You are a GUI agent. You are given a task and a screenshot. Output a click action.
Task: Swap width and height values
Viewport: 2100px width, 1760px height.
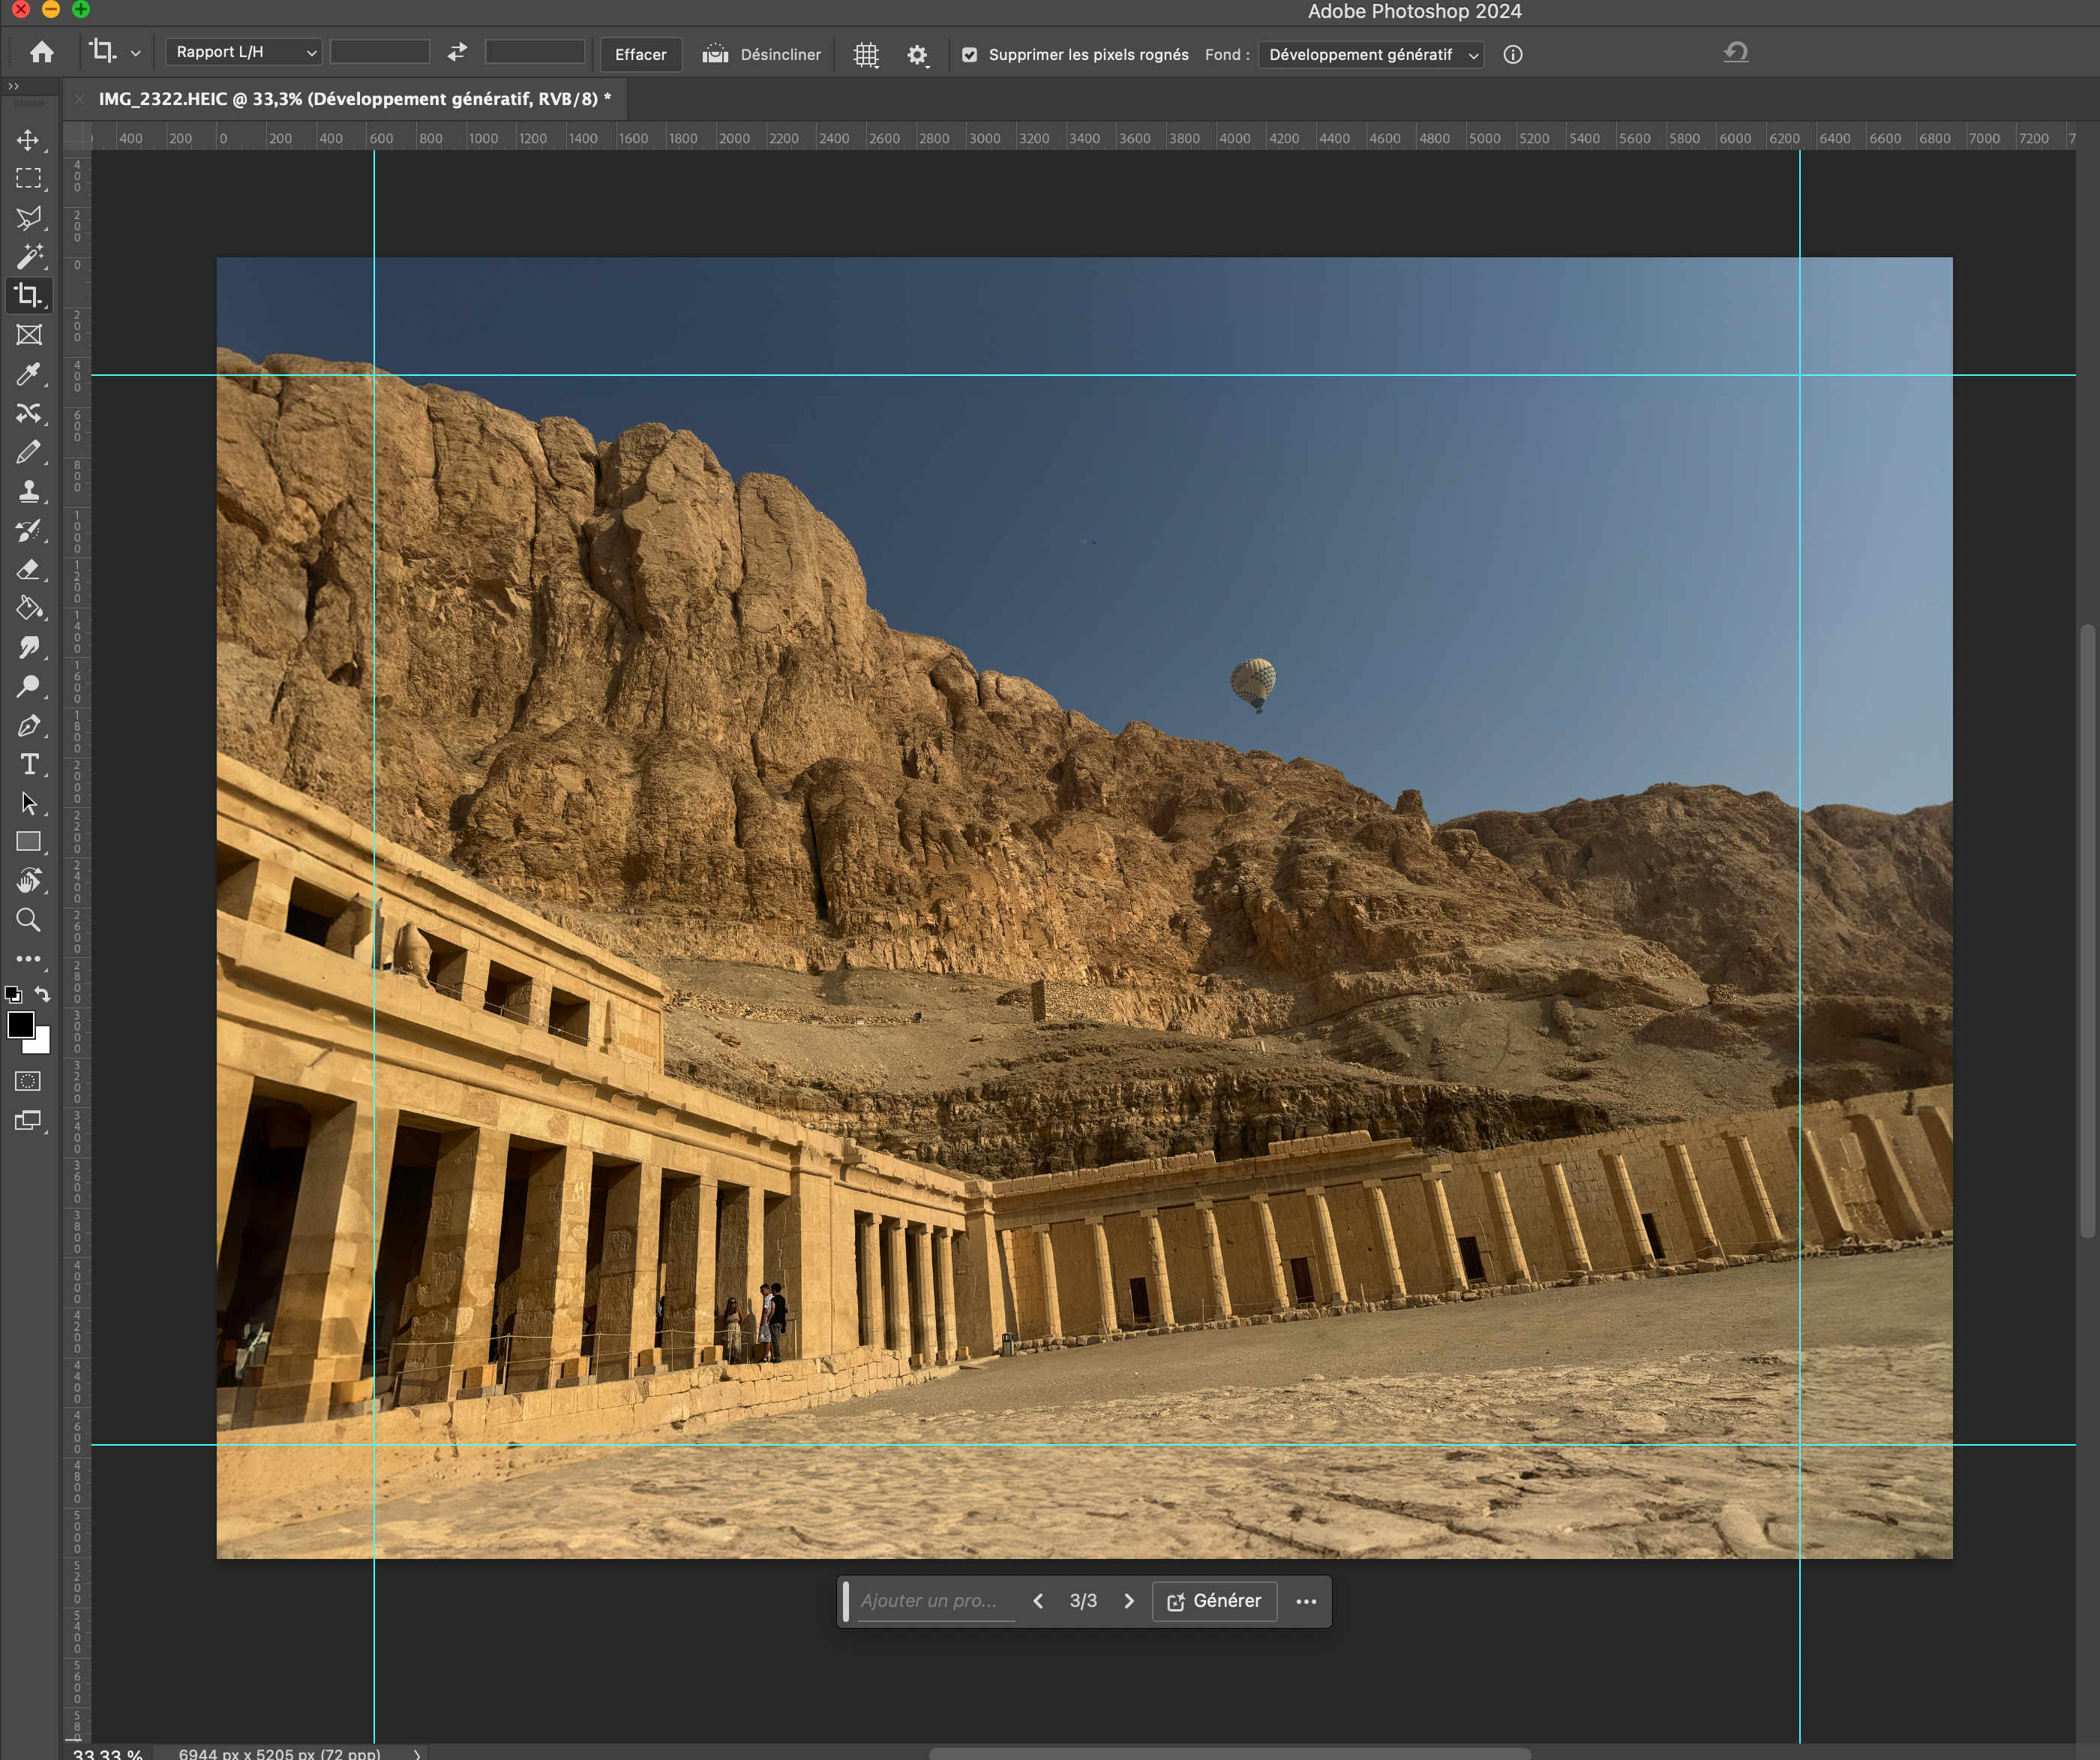click(457, 52)
